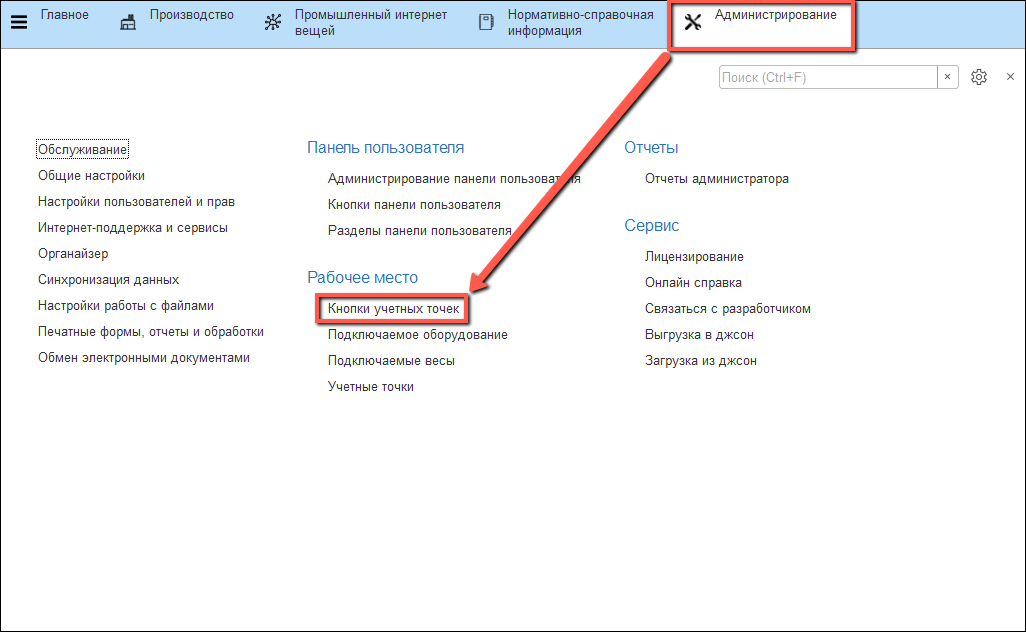Open Настройки работы с файлами
The image size is (1026, 632).
126,306
